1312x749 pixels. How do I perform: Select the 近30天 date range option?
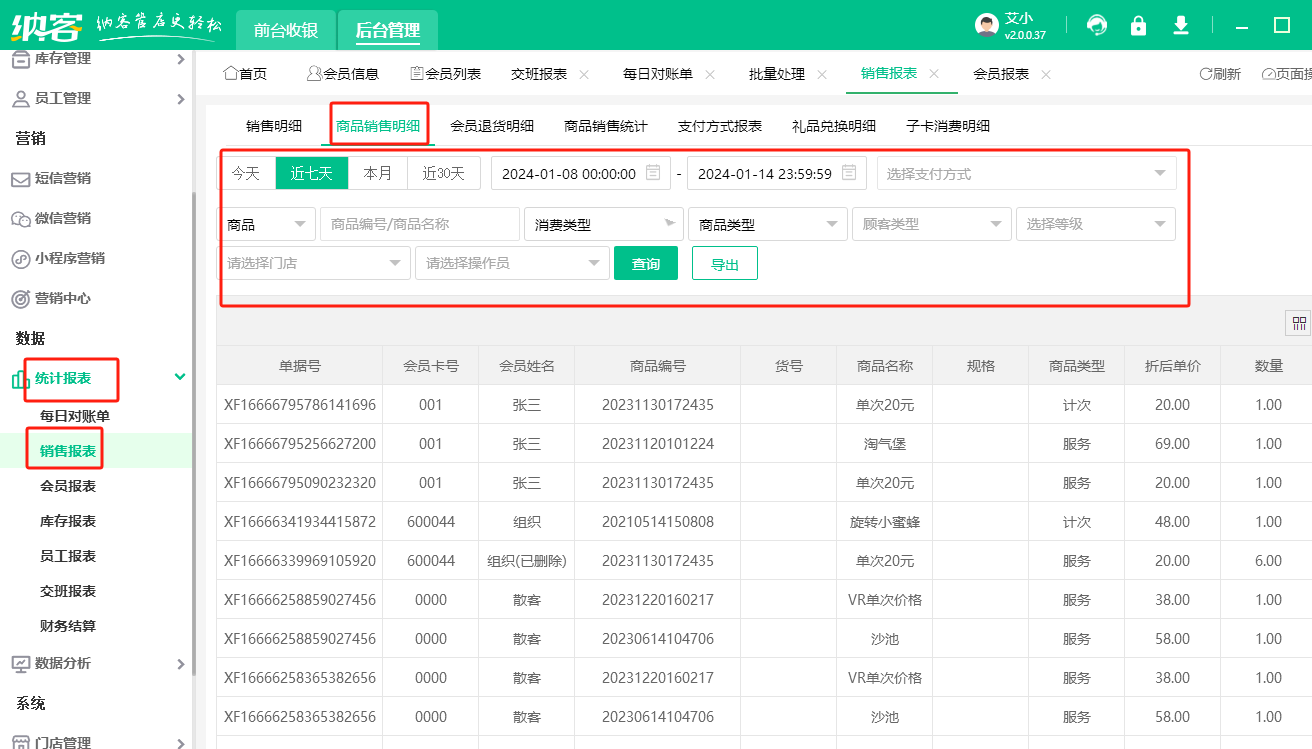point(443,173)
